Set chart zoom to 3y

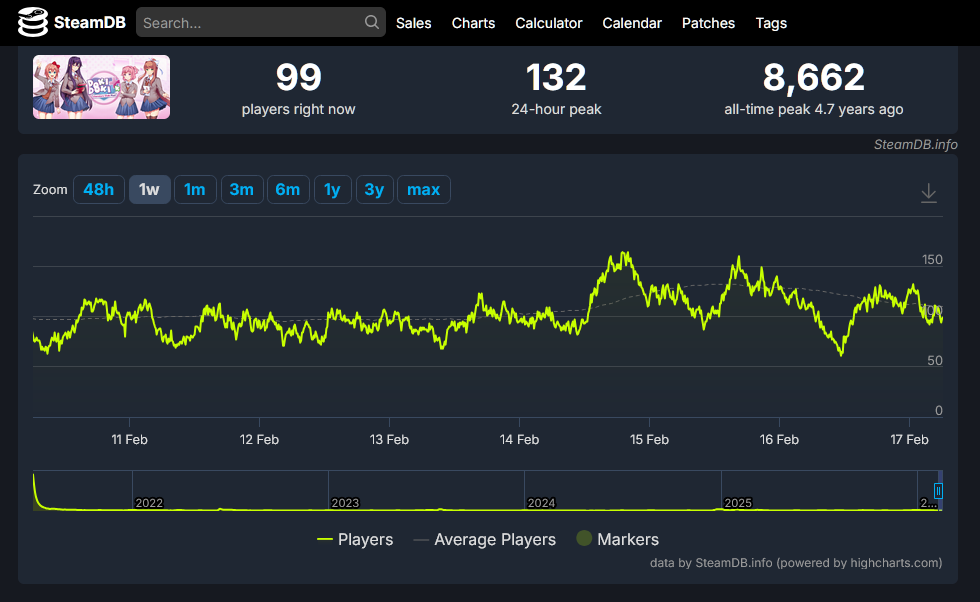click(x=374, y=189)
